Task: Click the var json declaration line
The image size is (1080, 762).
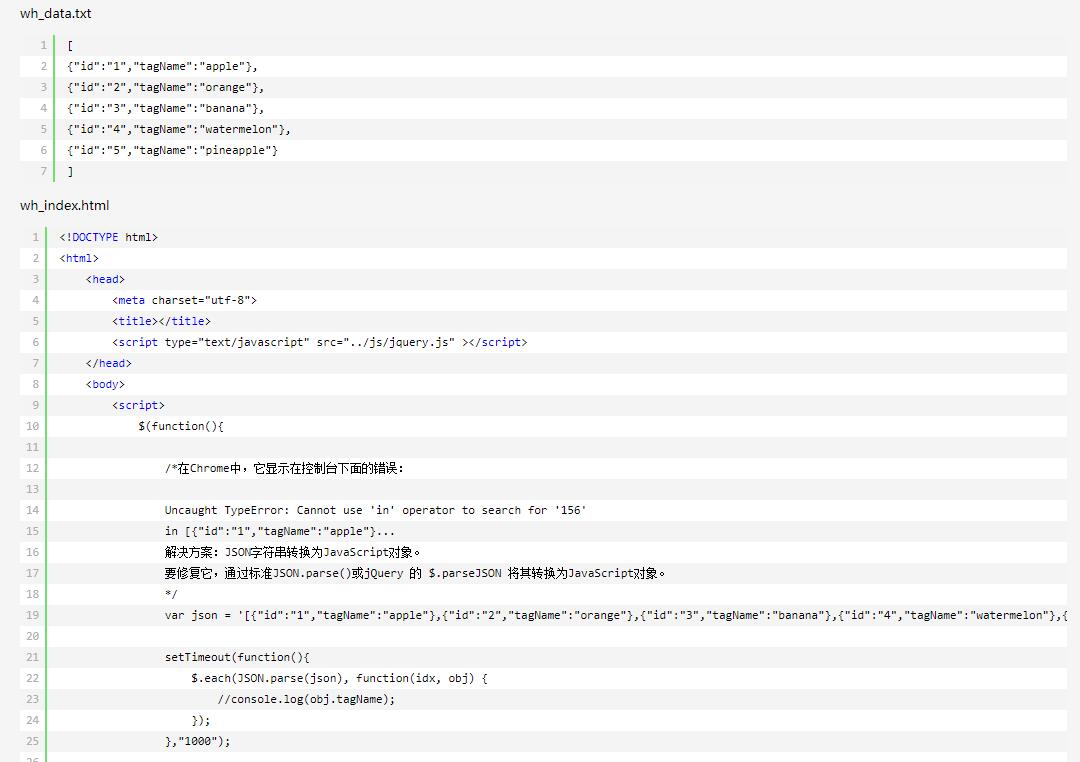Action: (616, 615)
